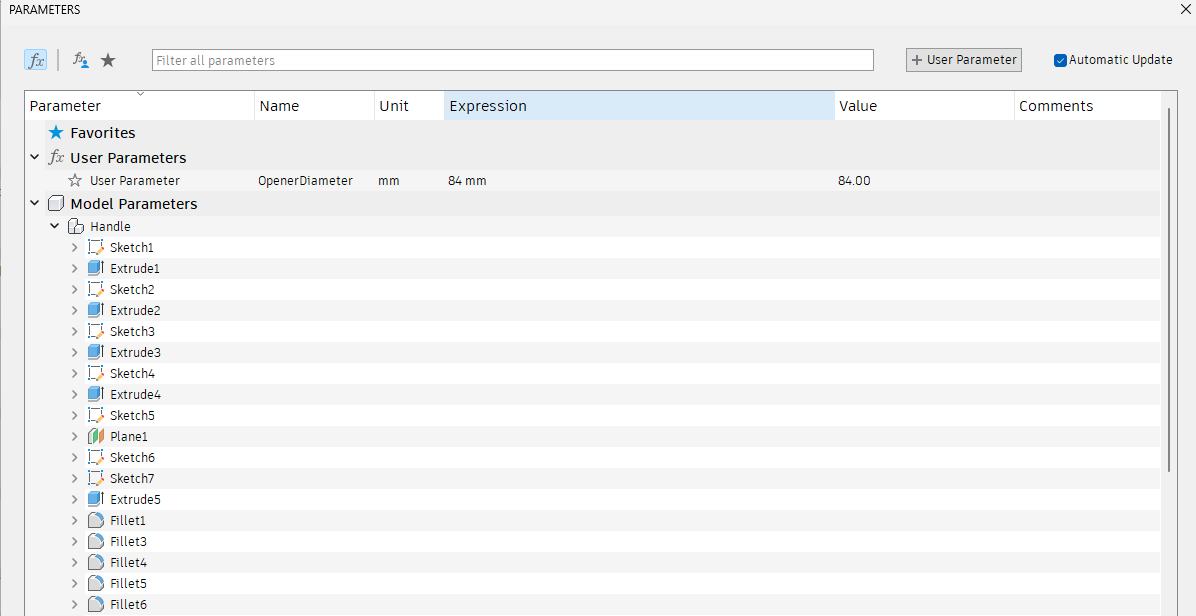
Task: Select the Favorites star icon row
Action: click(x=56, y=133)
